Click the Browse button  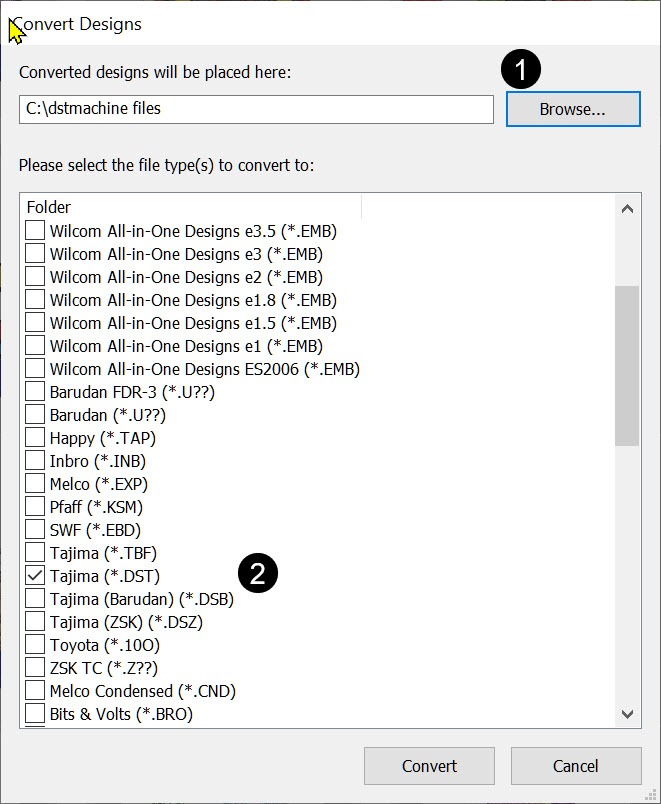(x=572, y=110)
